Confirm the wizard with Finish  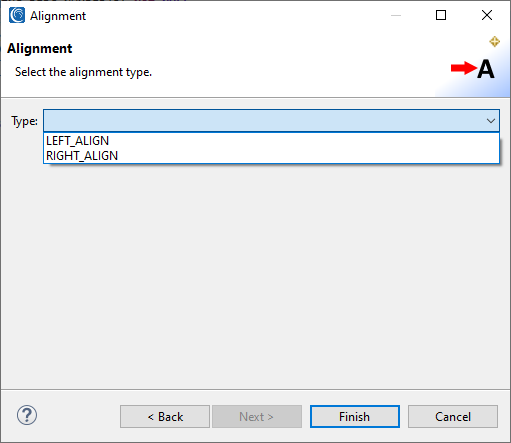coord(355,417)
